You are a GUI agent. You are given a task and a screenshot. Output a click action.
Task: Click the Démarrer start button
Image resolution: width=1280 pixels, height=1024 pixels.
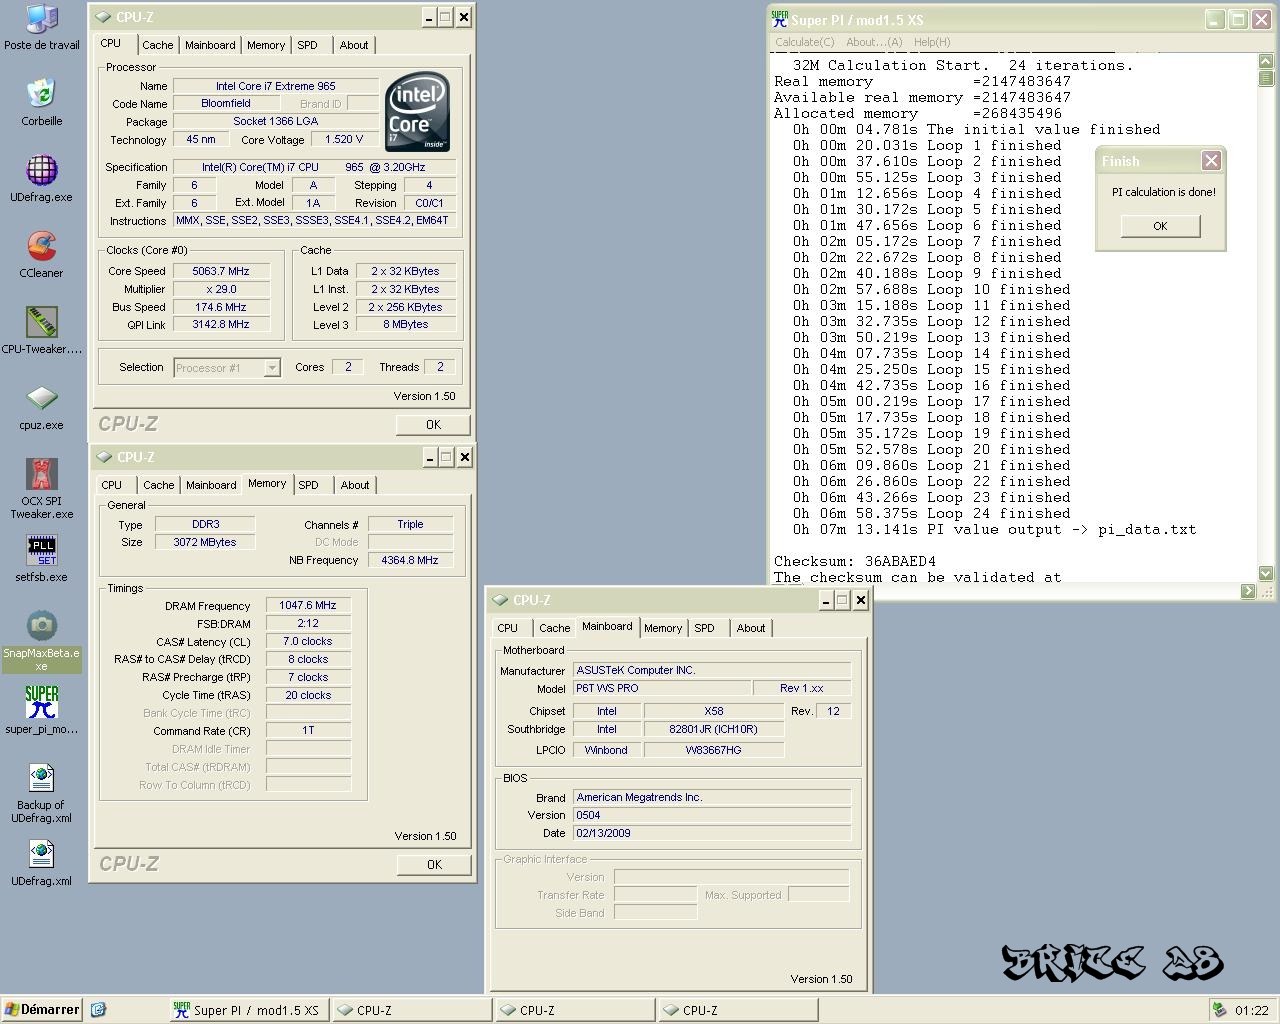click(42, 1010)
